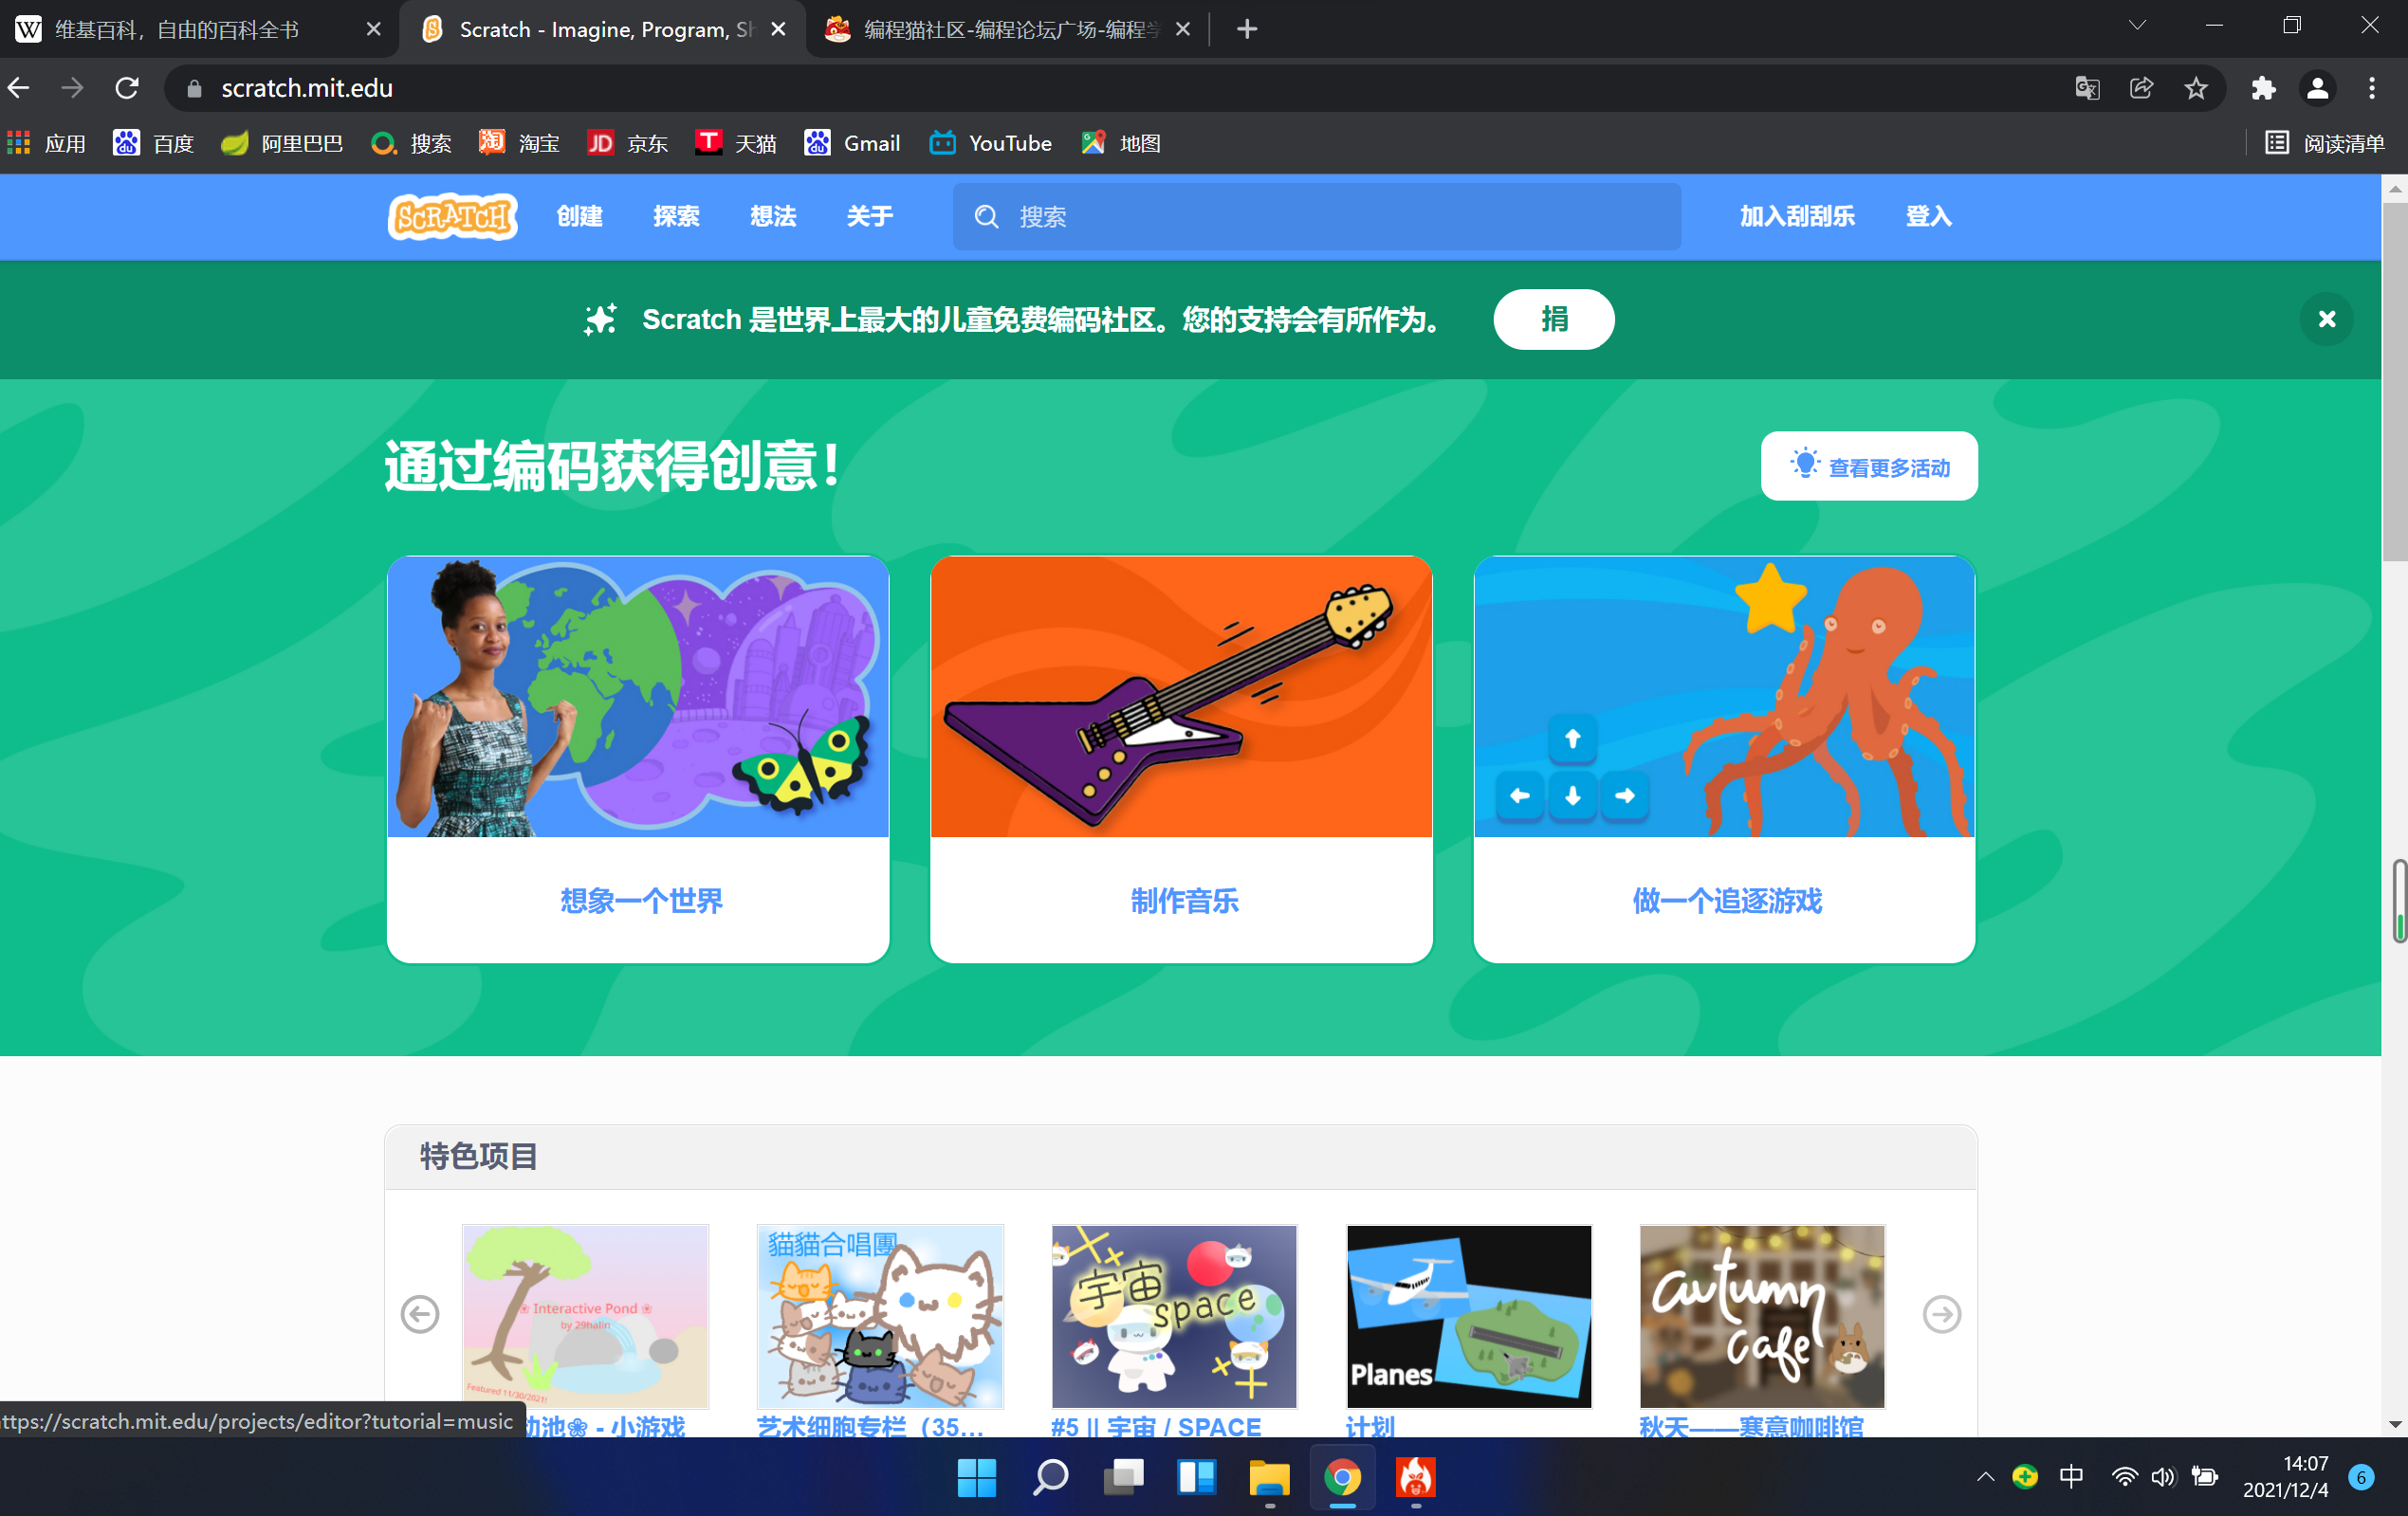Open the 天猫 bookmark
Viewport: 2408px width, 1516px height.
[736, 143]
